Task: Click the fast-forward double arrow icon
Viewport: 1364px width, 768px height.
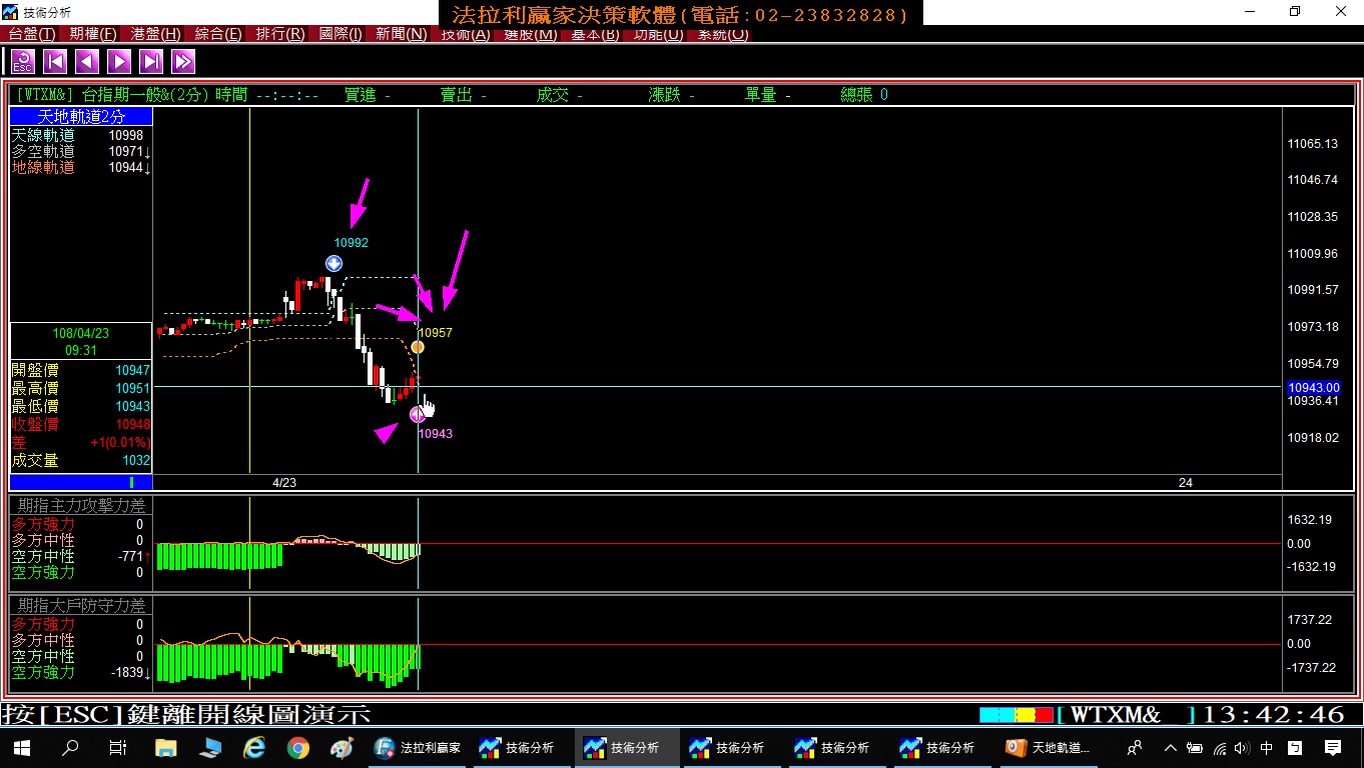Action: point(183,62)
